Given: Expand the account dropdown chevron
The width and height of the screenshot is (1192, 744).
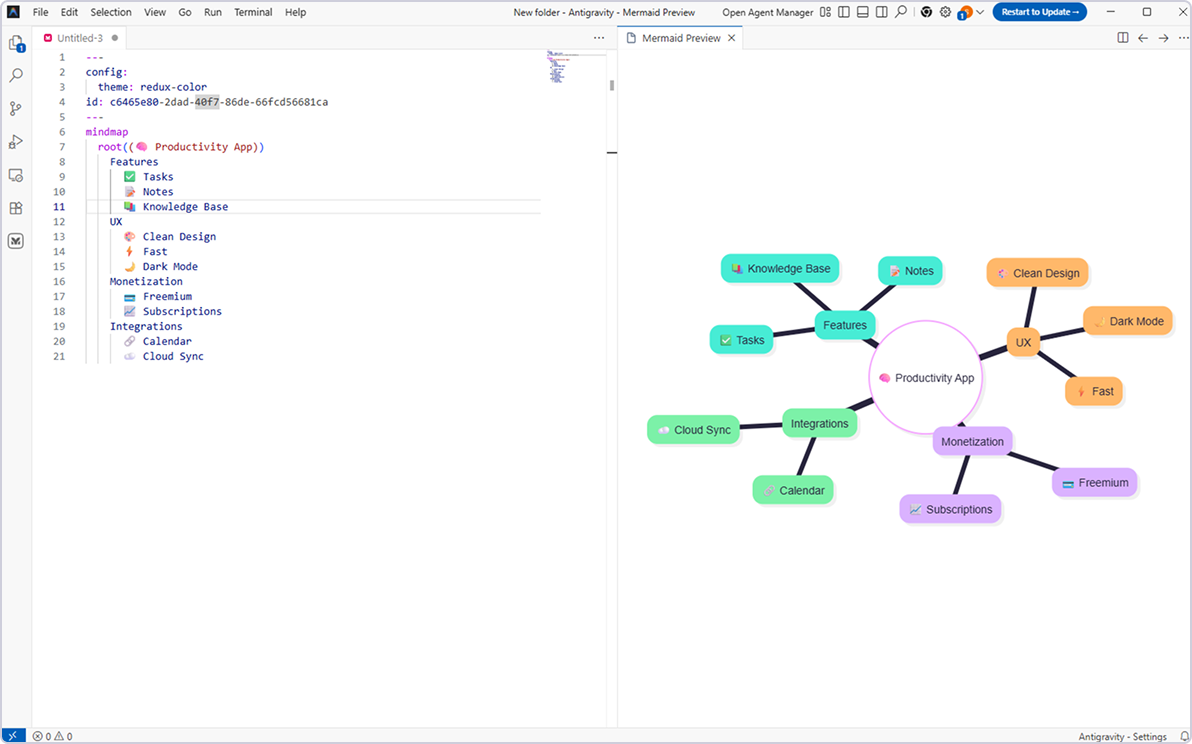Looking at the screenshot, I should [x=979, y=12].
